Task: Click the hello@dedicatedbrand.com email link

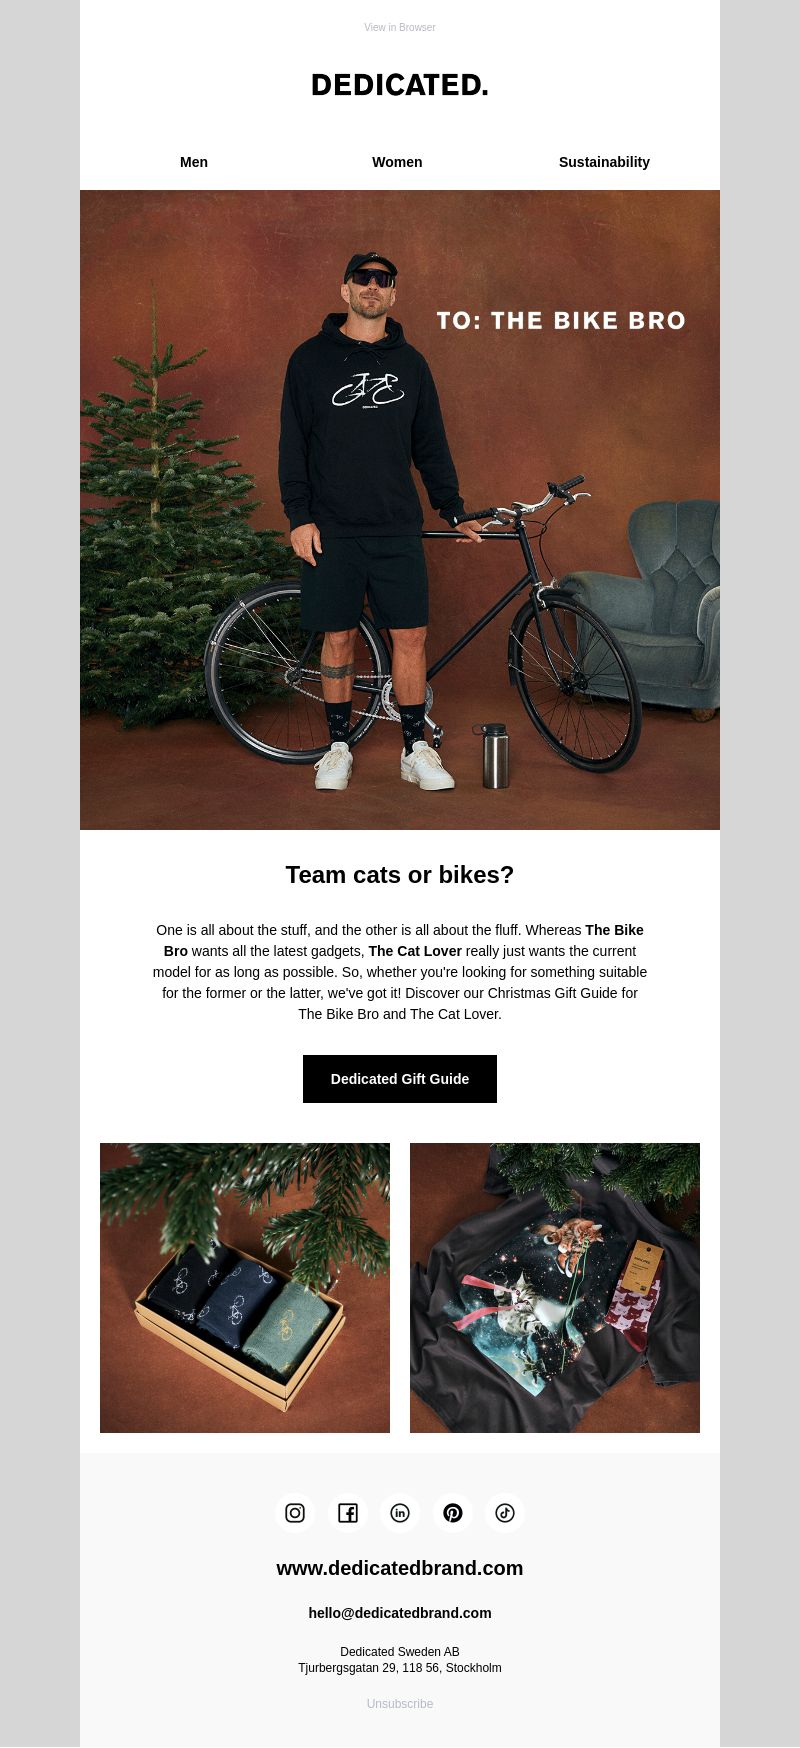Action: (400, 1613)
